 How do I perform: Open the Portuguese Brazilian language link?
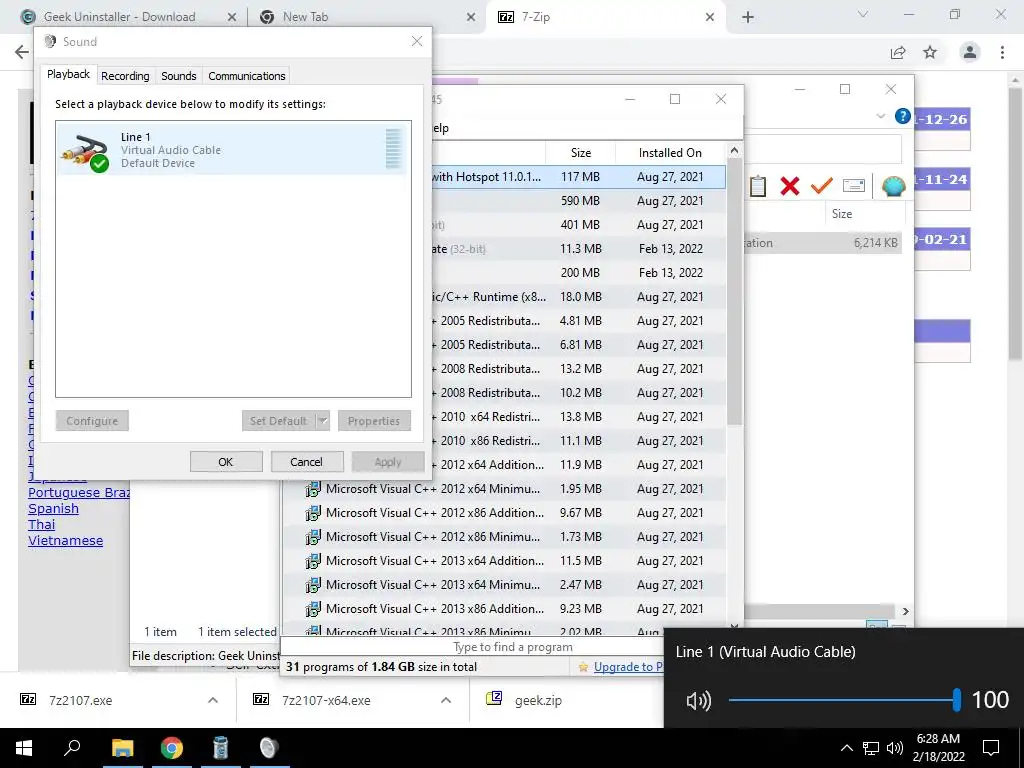pyautogui.click(x=79, y=492)
